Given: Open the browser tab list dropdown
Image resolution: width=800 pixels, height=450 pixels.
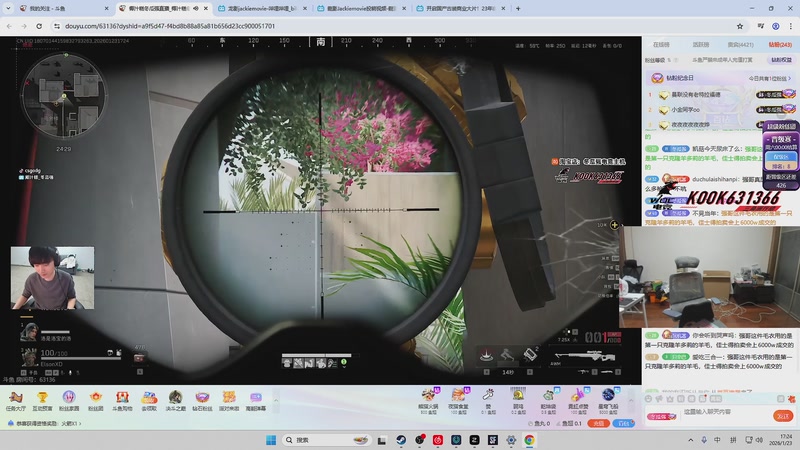Looking at the screenshot, I should click(8, 8).
